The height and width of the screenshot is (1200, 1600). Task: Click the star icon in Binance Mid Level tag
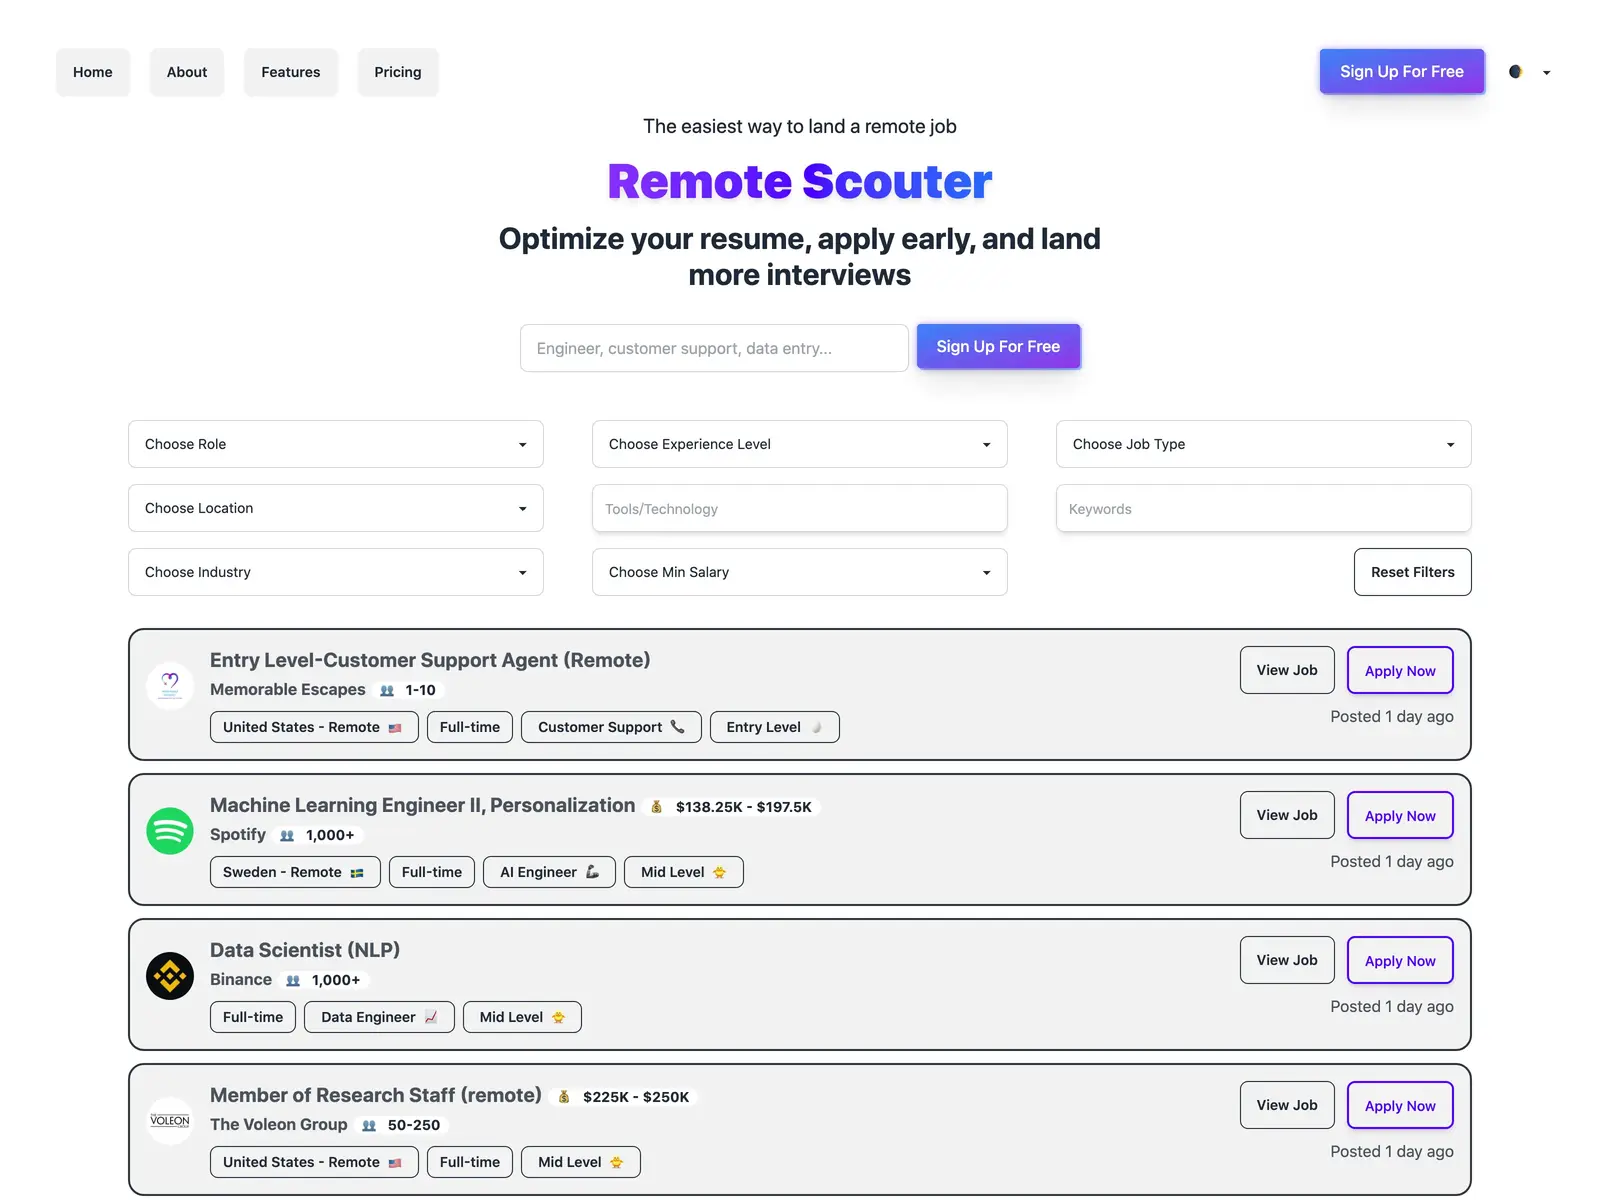point(559,1017)
